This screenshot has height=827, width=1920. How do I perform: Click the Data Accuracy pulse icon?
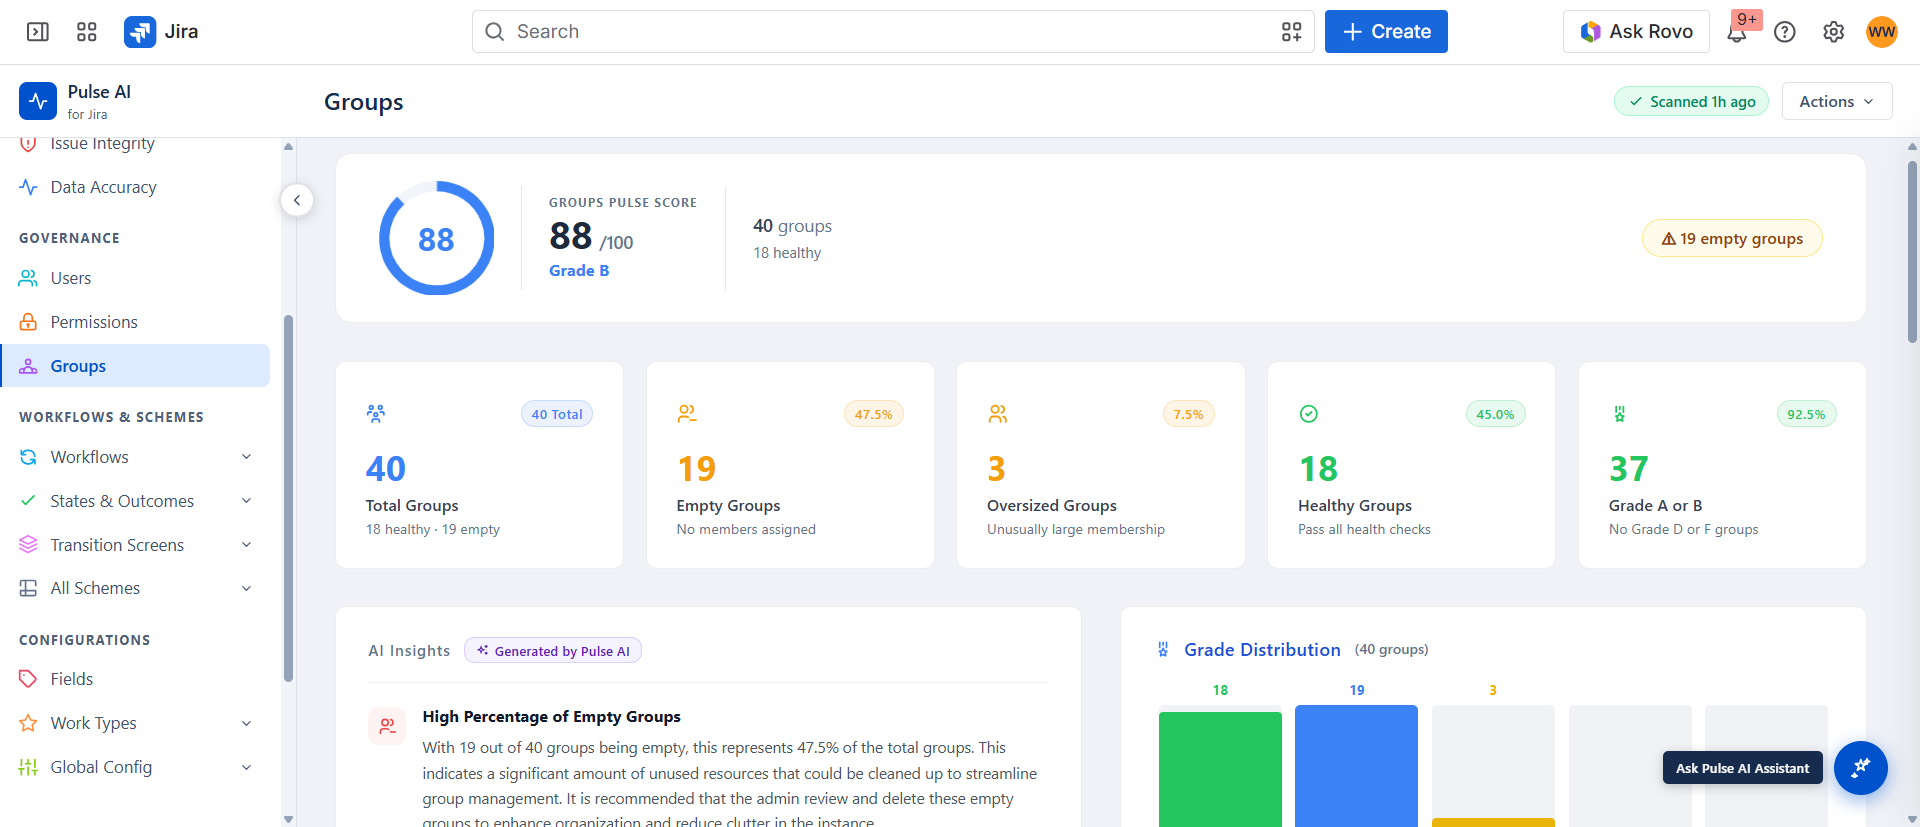(x=28, y=187)
